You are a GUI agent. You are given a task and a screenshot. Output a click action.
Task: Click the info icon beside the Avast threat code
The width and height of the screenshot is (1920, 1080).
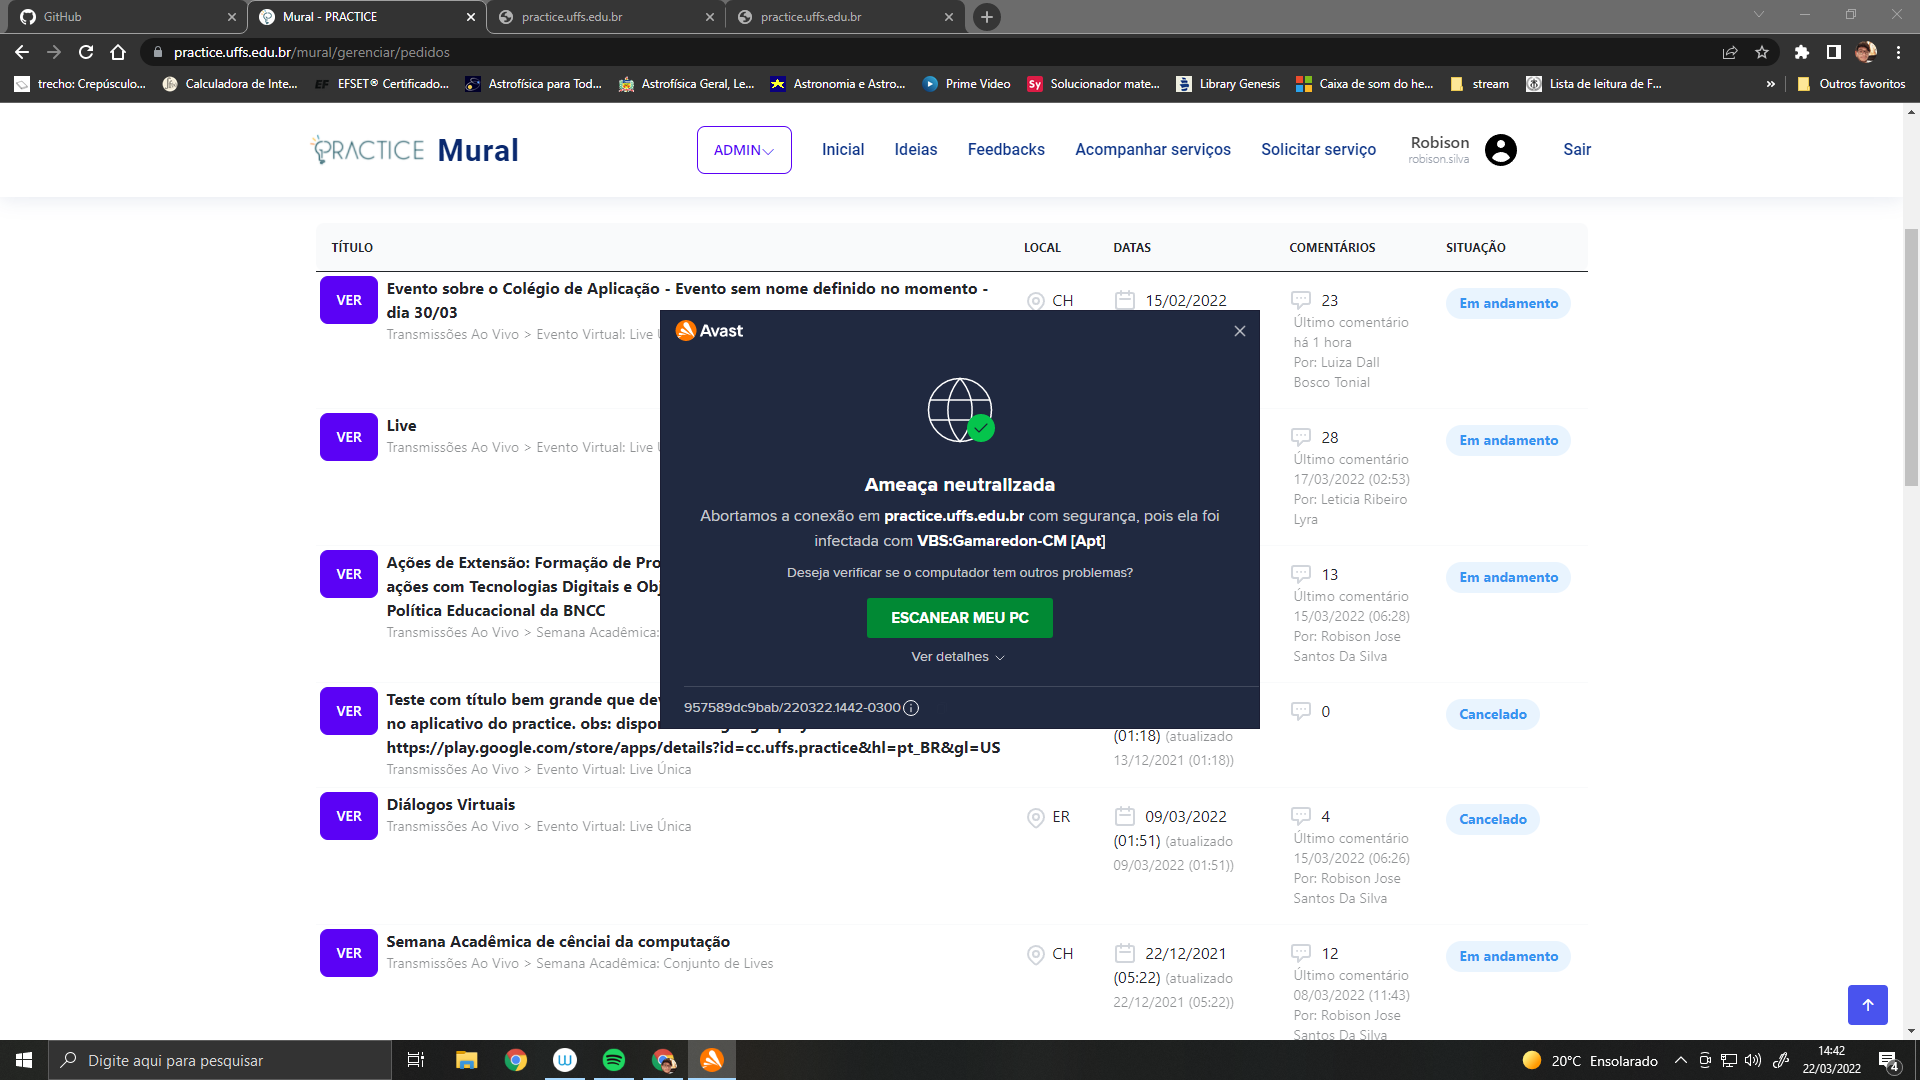pyautogui.click(x=910, y=707)
